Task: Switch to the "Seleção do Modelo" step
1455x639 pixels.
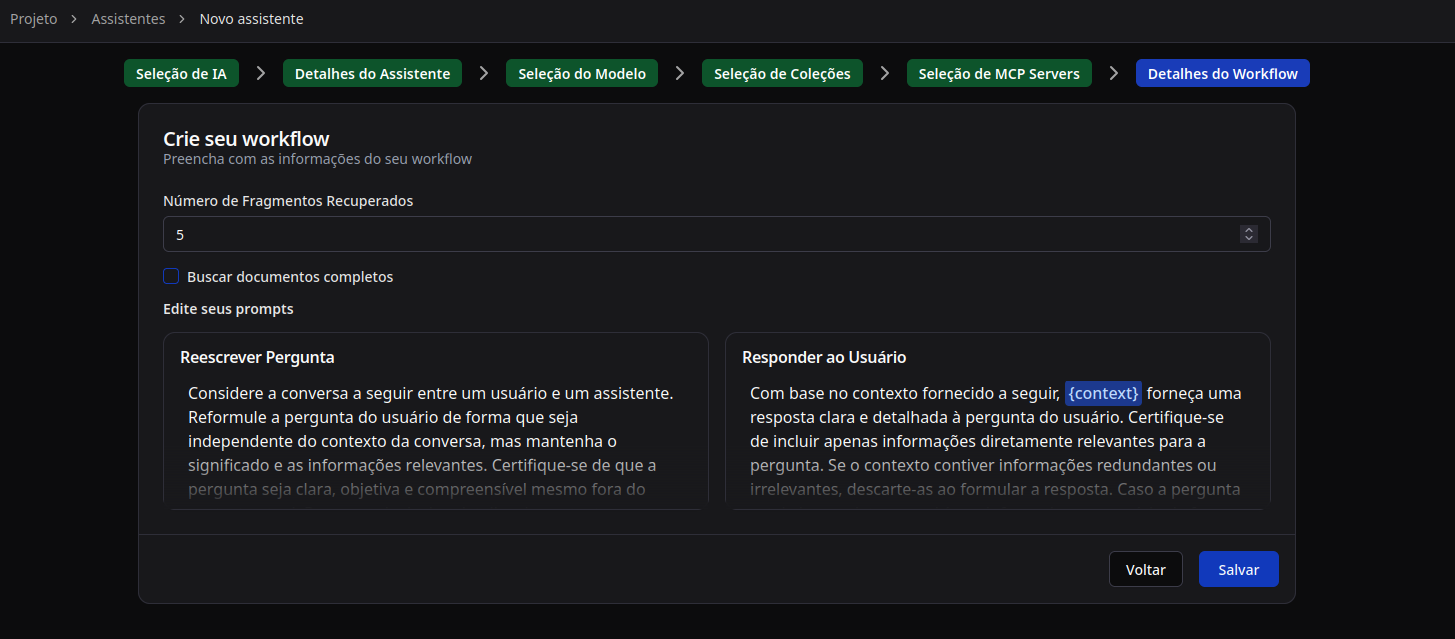Action: pos(582,72)
